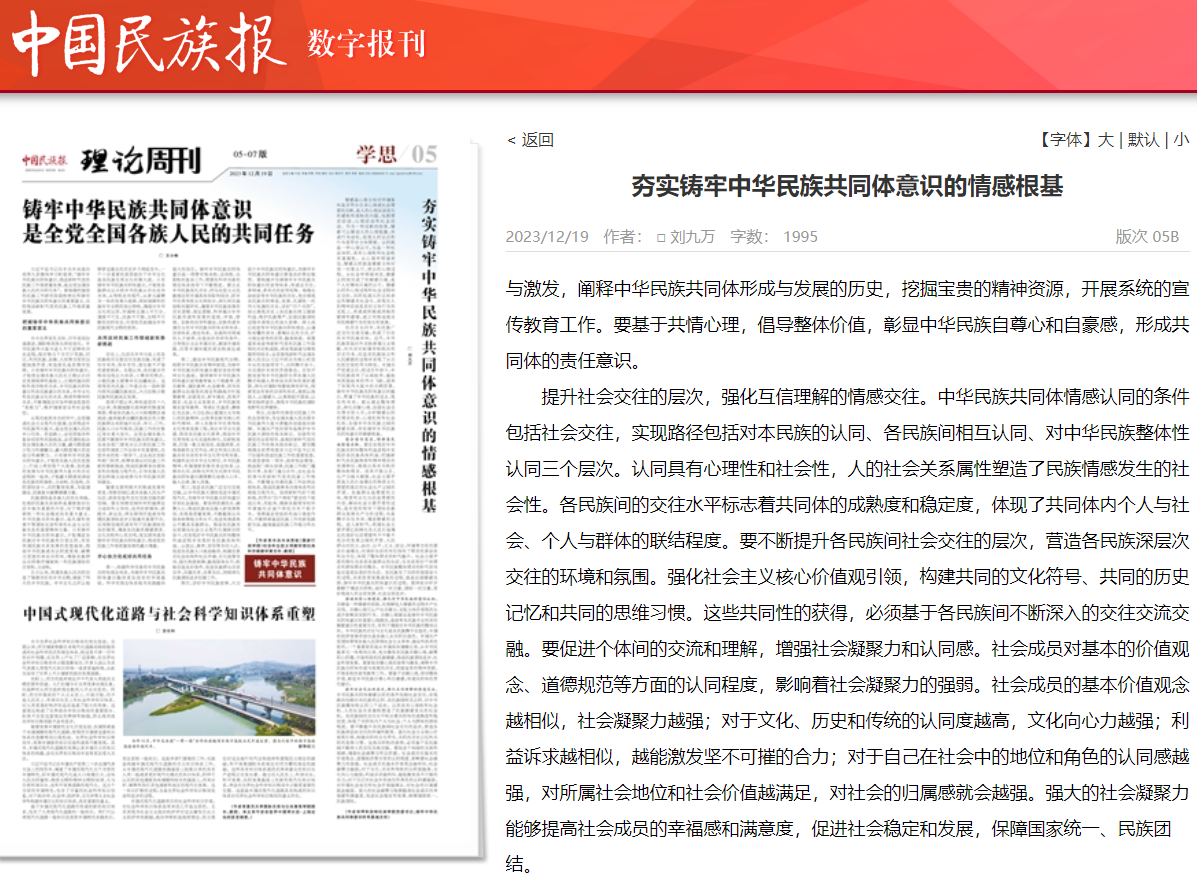Select the 默认 font size option
1197x879 pixels.
click(1146, 140)
